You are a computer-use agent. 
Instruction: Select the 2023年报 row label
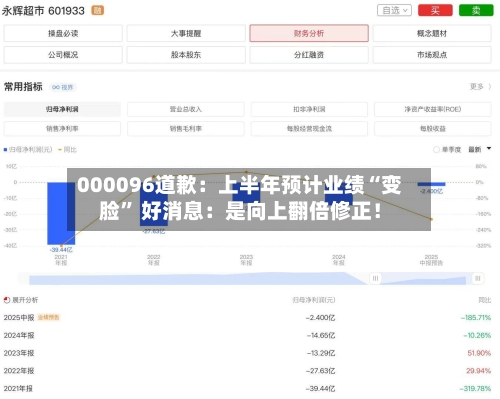(x=19, y=353)
